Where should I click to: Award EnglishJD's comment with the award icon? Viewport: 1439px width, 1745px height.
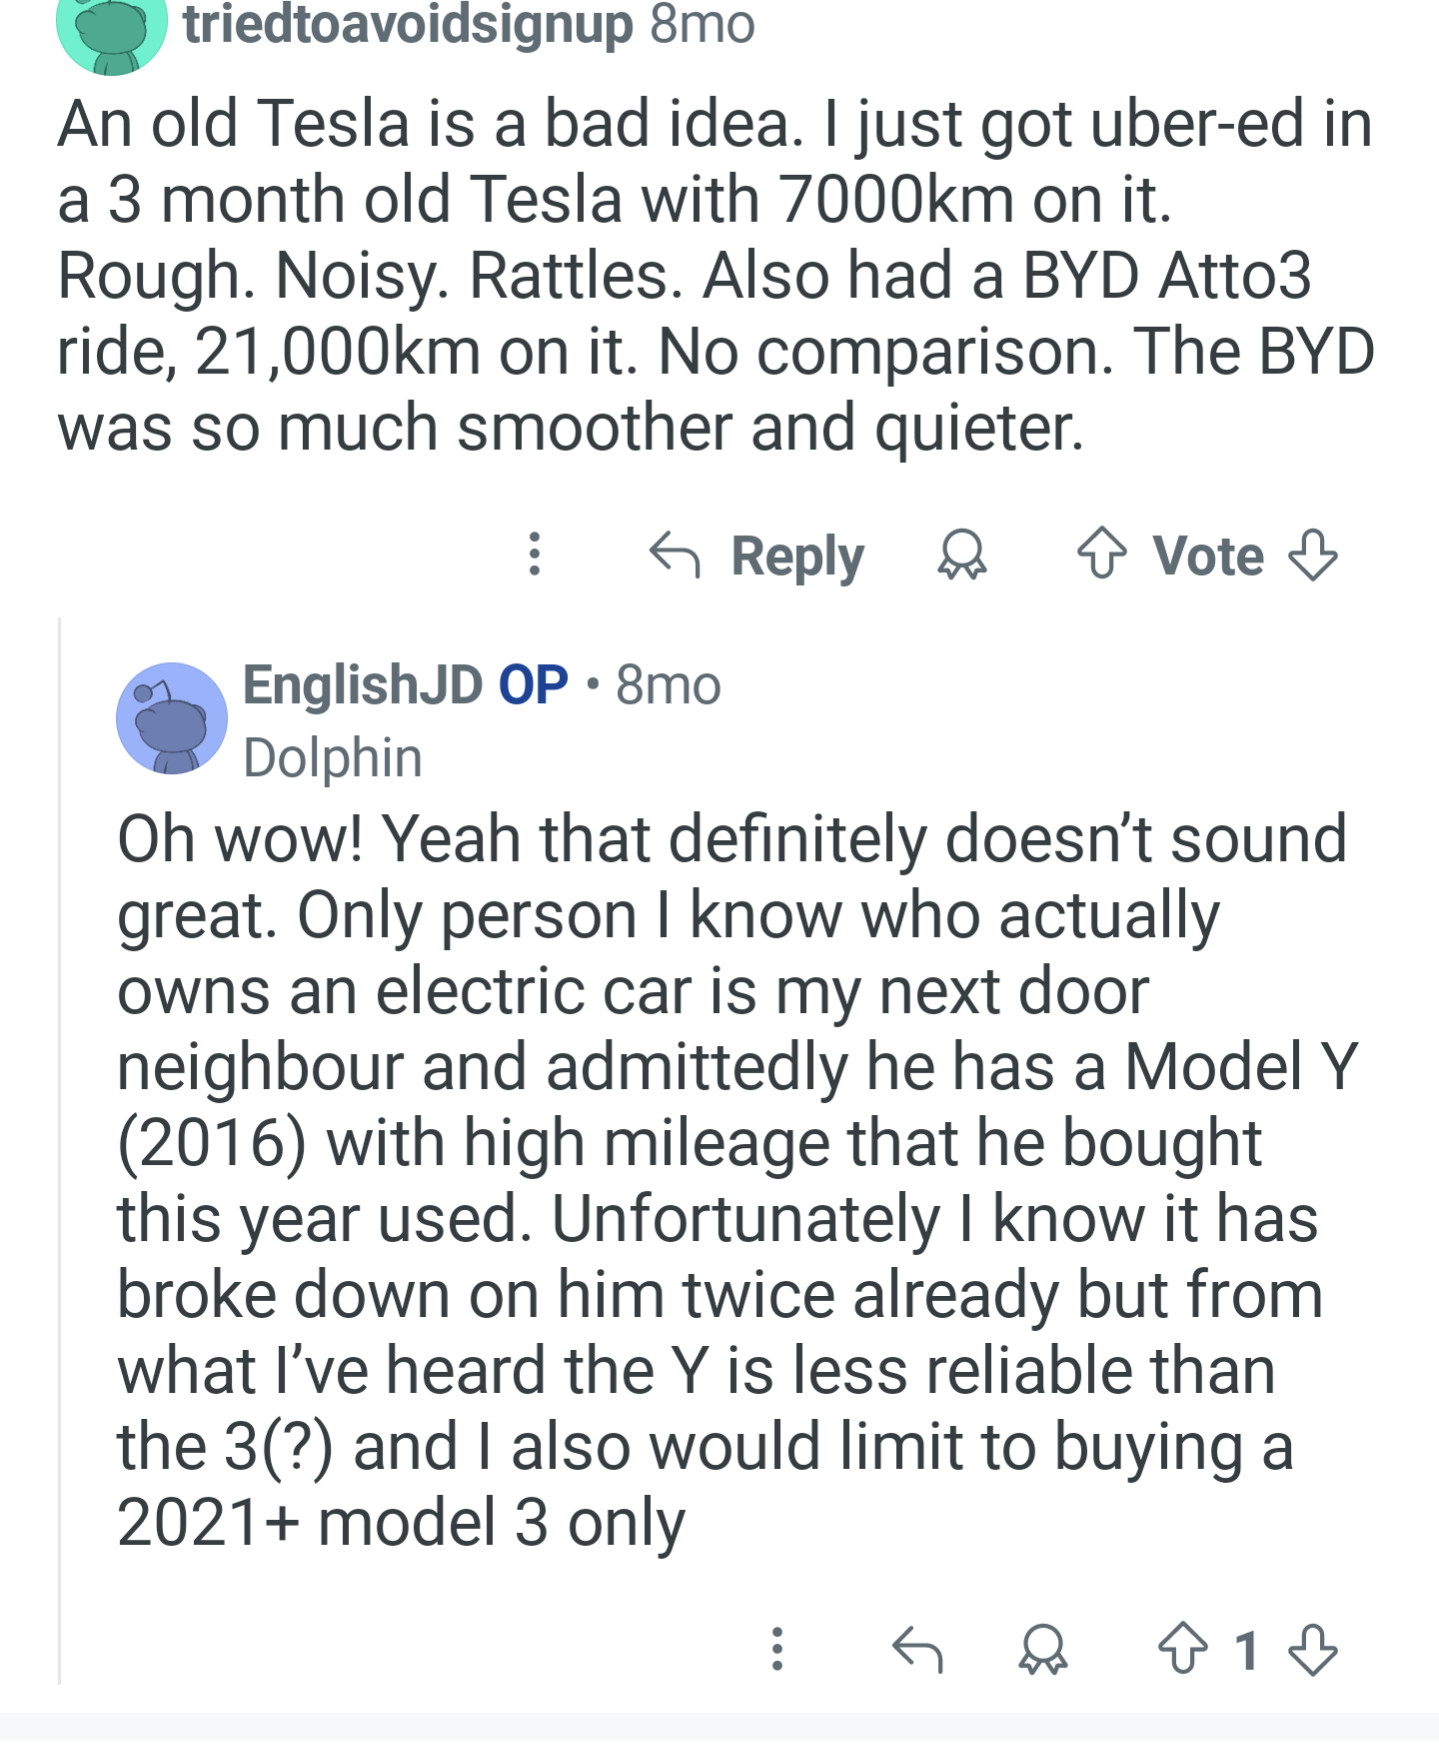(1043, 1649)
